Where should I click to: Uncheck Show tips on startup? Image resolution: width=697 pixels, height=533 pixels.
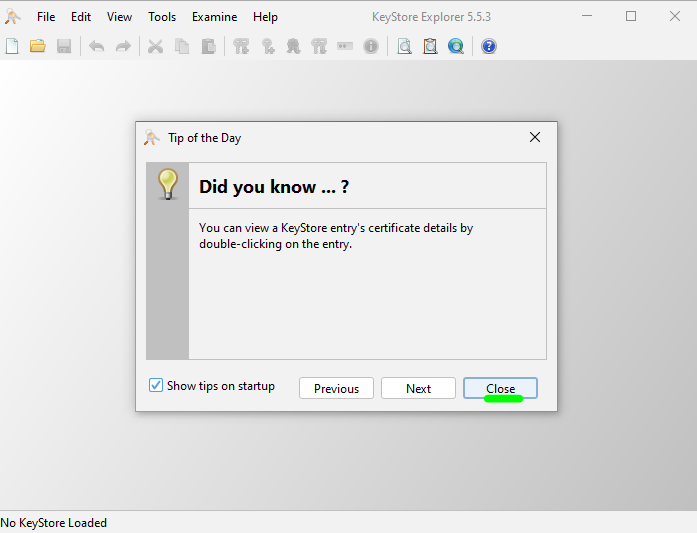(156, 385)
